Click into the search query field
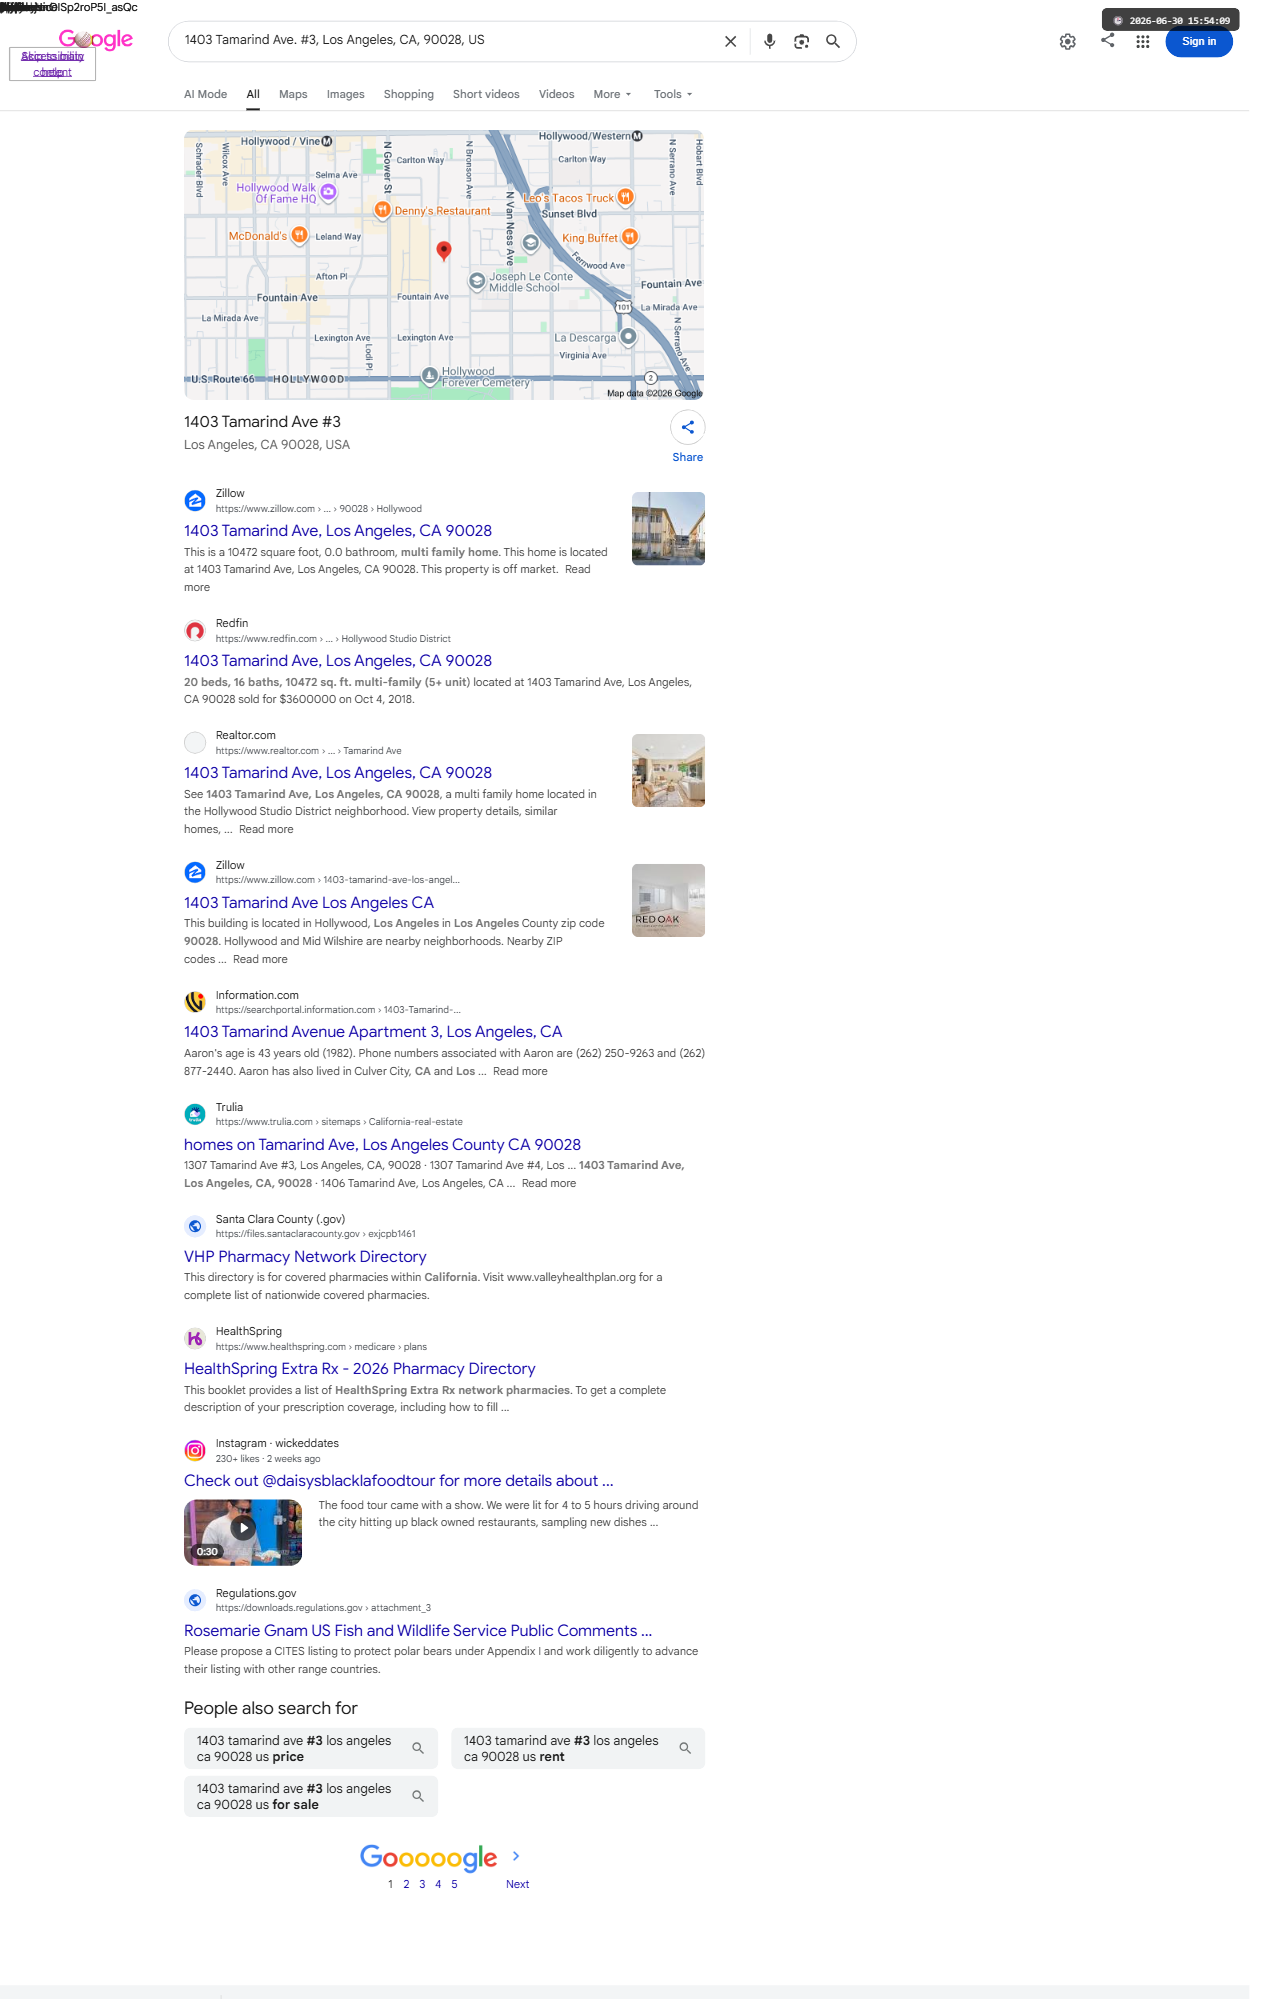 click(x=448, y=41)
